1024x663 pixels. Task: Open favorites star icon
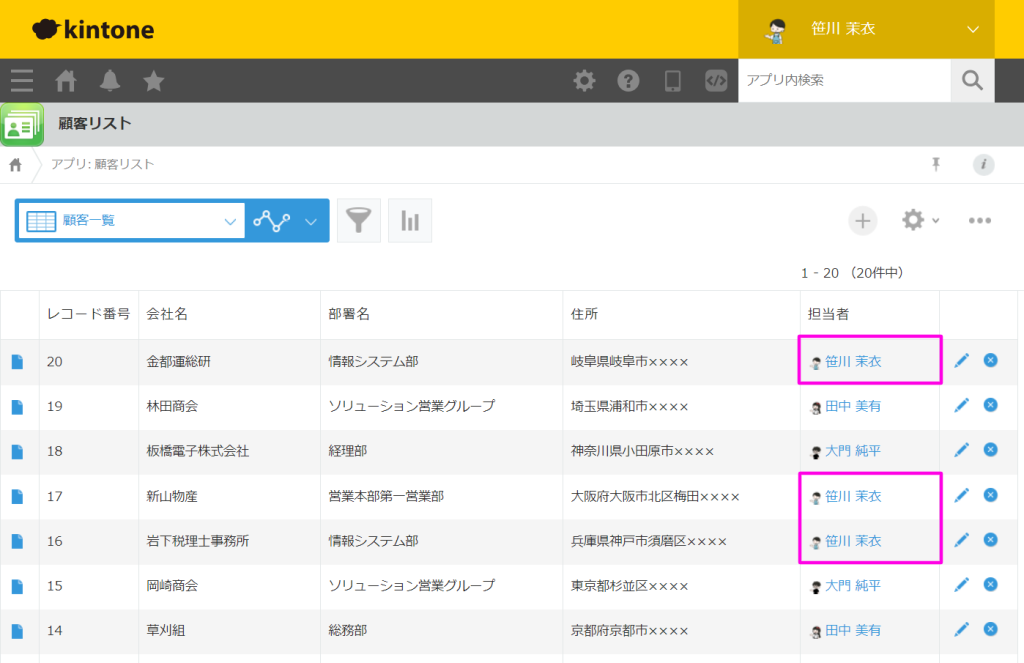[x=153, y=80]
